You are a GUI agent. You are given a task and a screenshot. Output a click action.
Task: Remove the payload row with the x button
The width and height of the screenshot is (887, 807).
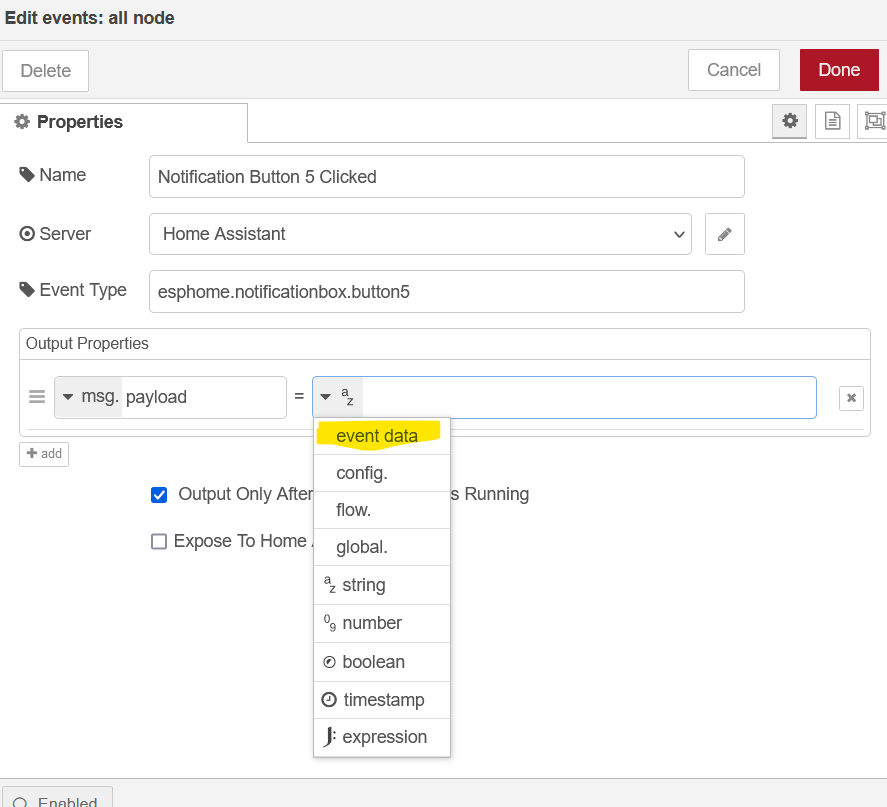[850, 397]
